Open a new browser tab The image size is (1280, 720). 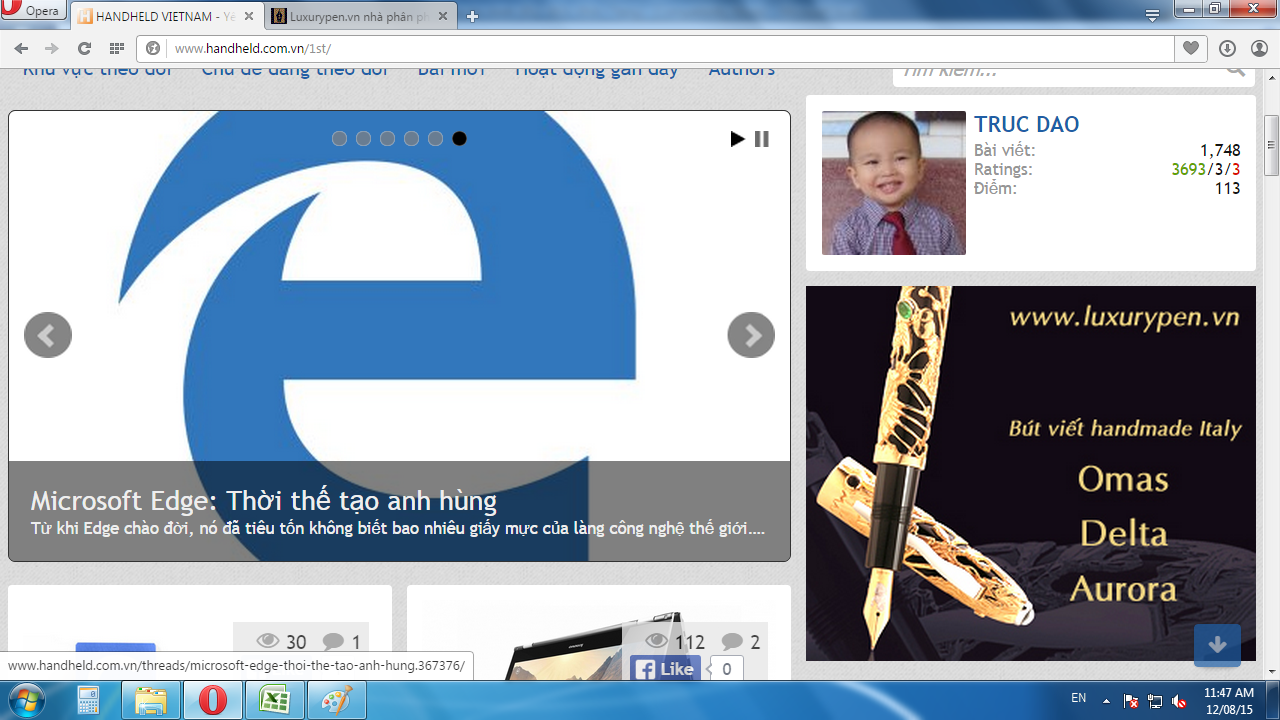[471, 16]
